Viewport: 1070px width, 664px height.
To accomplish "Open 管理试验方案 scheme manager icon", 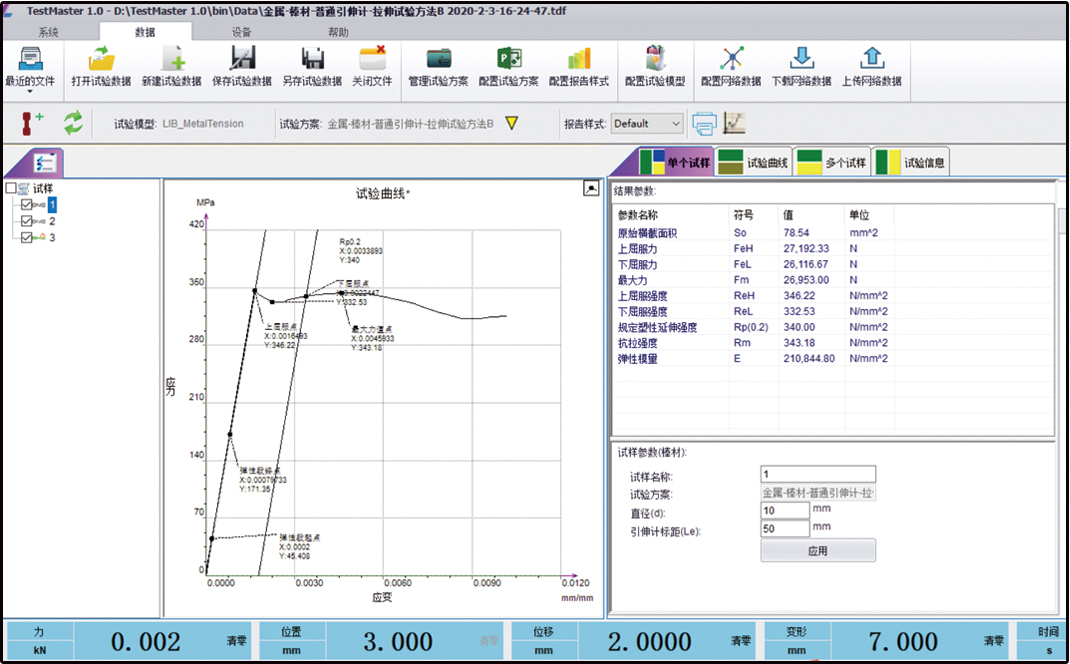I will point(438,60).
